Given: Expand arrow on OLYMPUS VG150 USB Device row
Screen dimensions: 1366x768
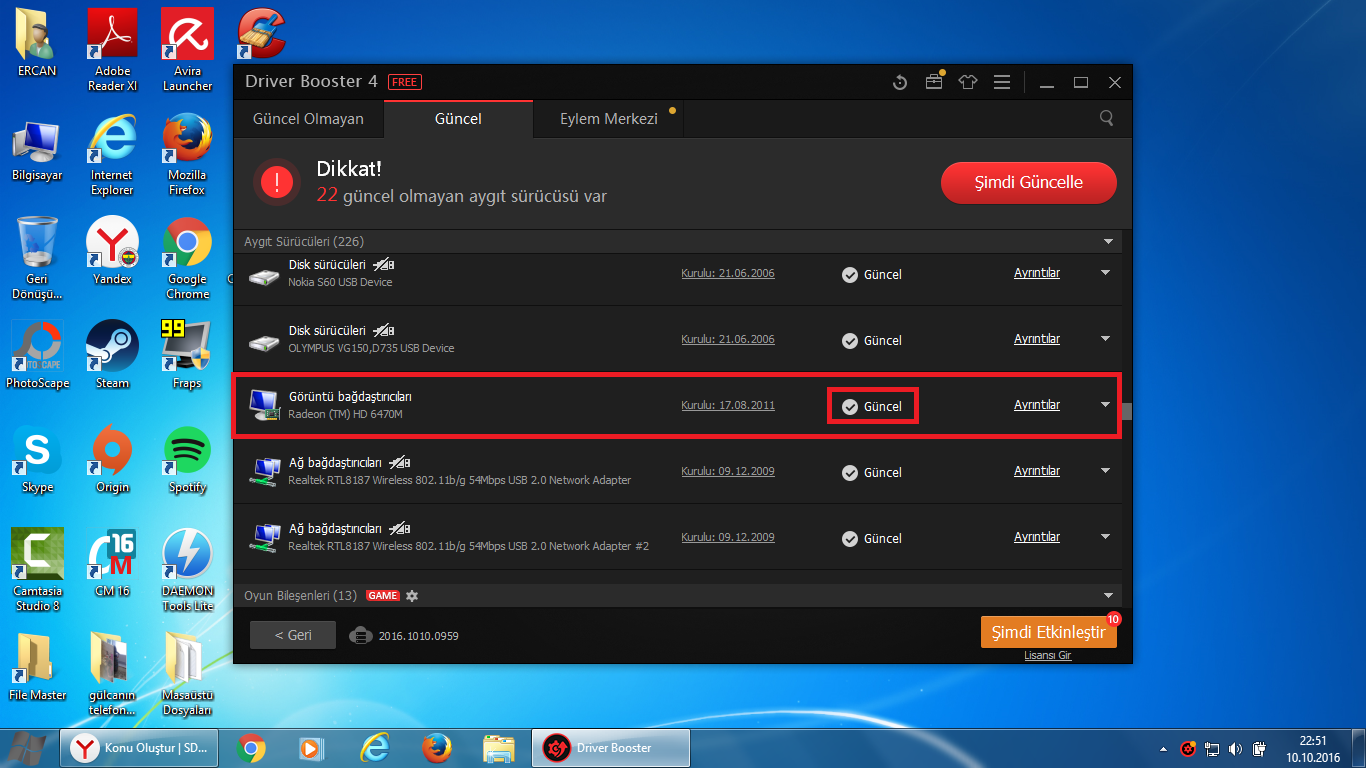Looking at the screenshot, I should click(x=1105, y=339).
